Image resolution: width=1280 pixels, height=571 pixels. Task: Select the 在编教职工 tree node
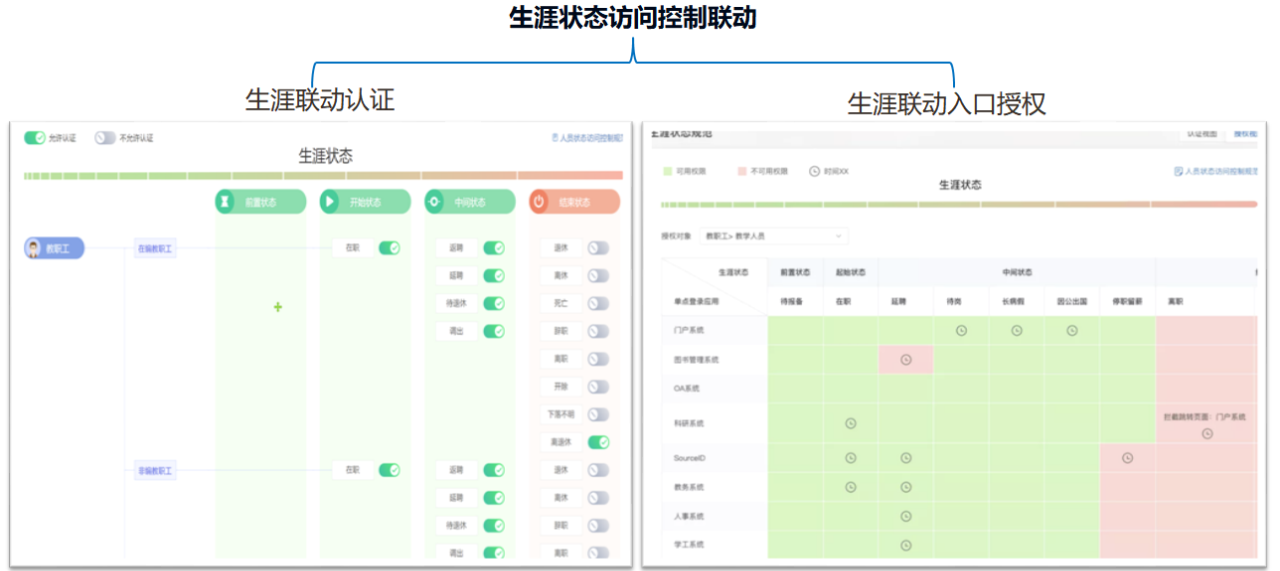point(156,249)
